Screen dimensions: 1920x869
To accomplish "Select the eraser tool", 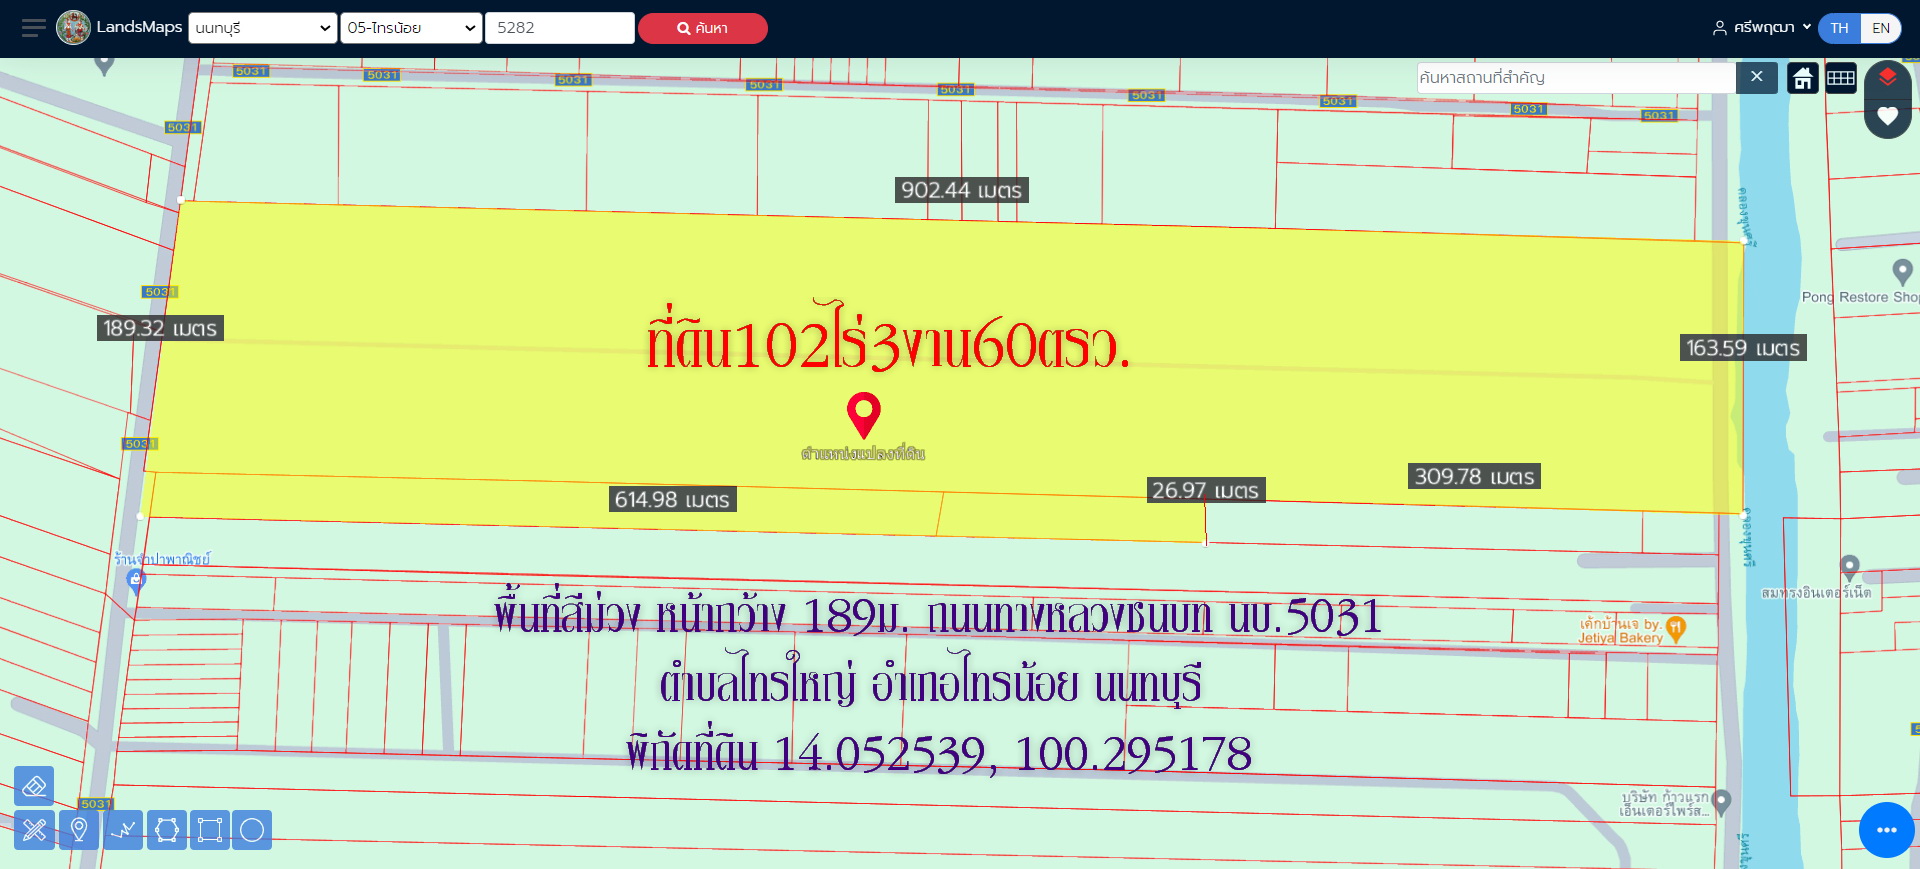I will (x=34, y=786).
